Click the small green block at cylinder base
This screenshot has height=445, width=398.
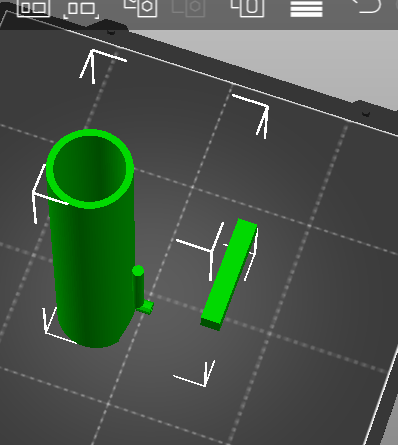[x=146, y=307]
